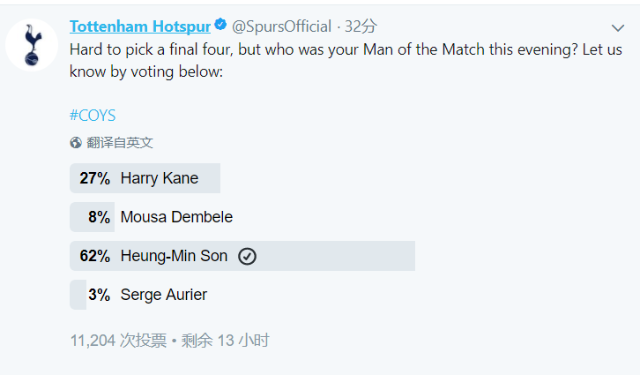Screen dimensions: 640x375
Task: Click the 62% result bar percentage
Action: click(95, 256)
